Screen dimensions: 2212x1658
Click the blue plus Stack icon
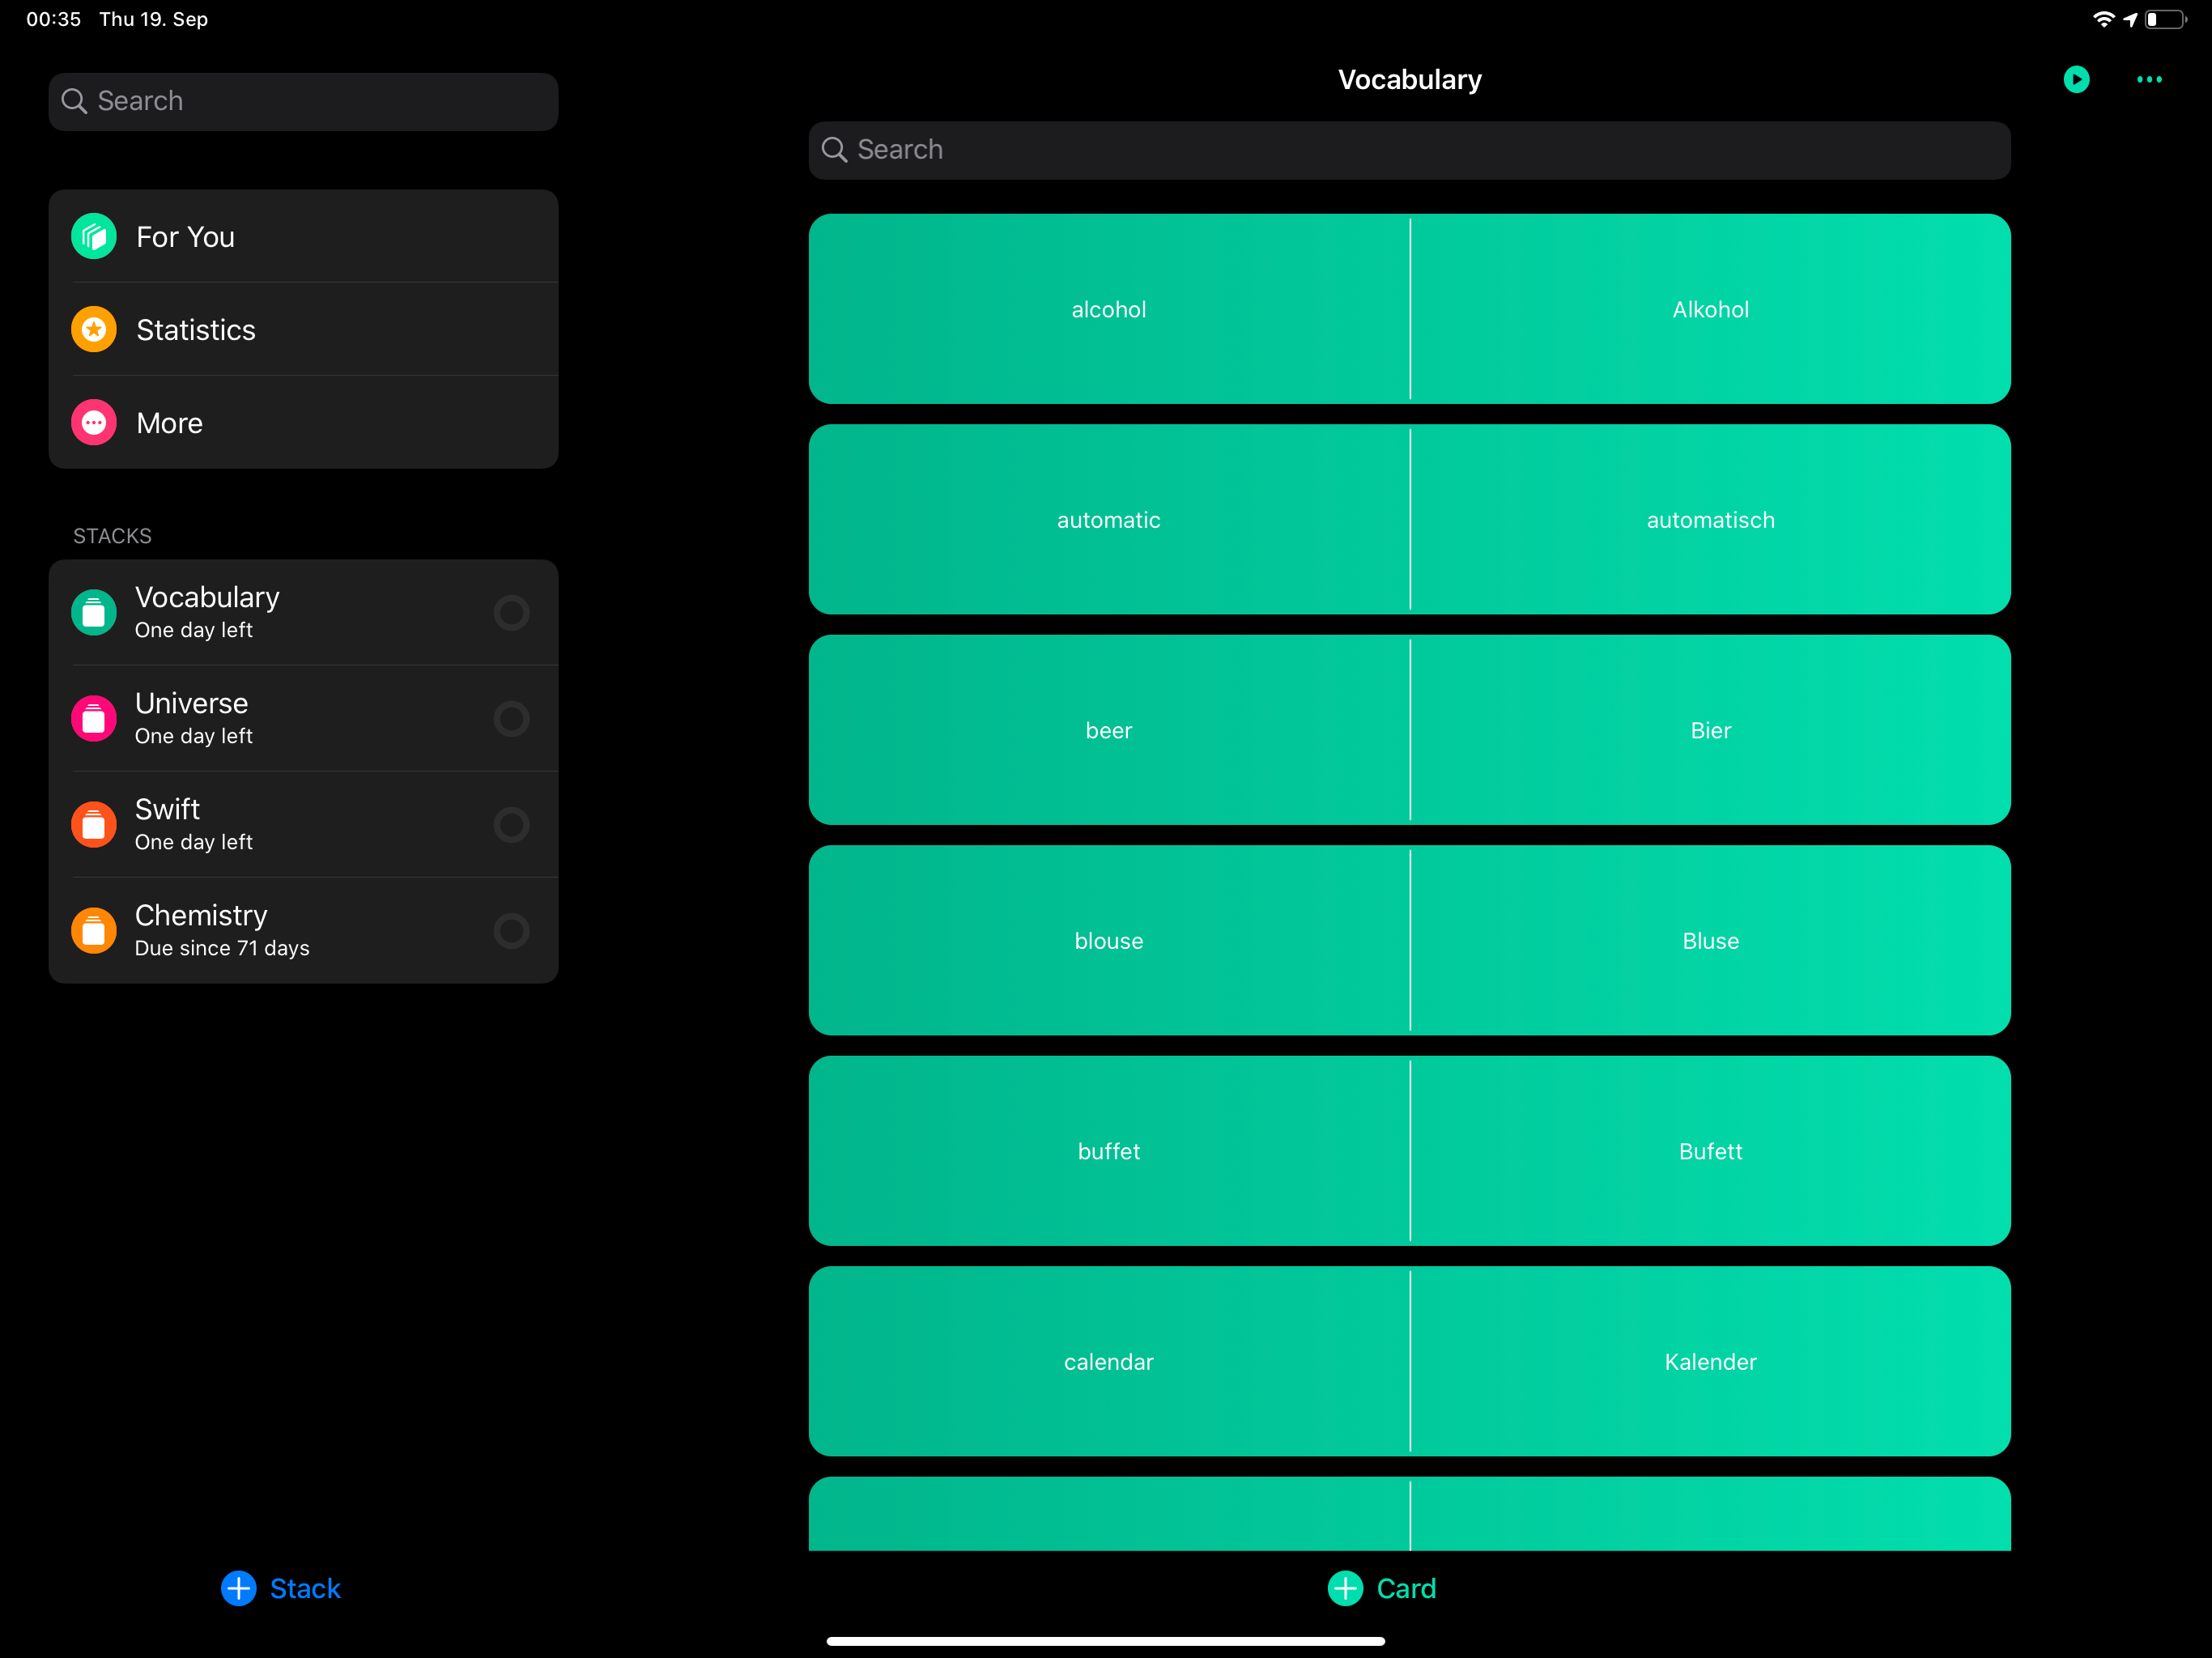click(239, 1588)
